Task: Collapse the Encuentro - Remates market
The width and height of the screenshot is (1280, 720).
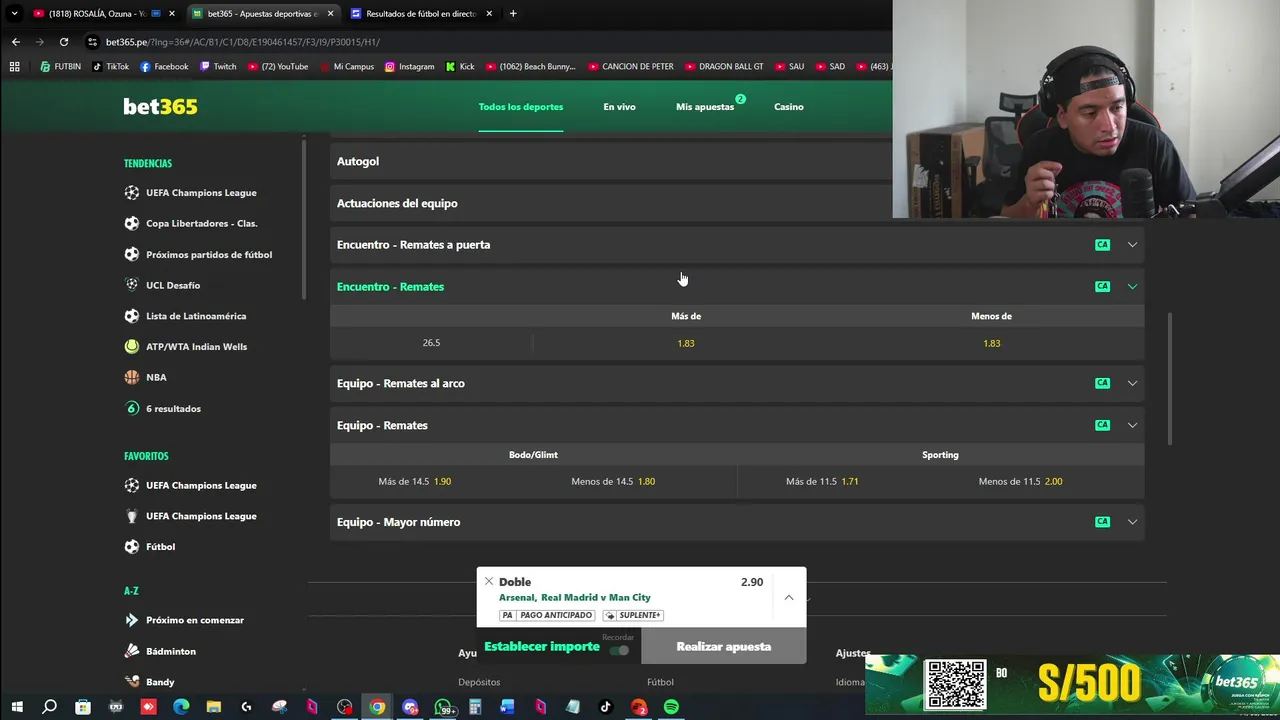Action: tap(737, 287)
